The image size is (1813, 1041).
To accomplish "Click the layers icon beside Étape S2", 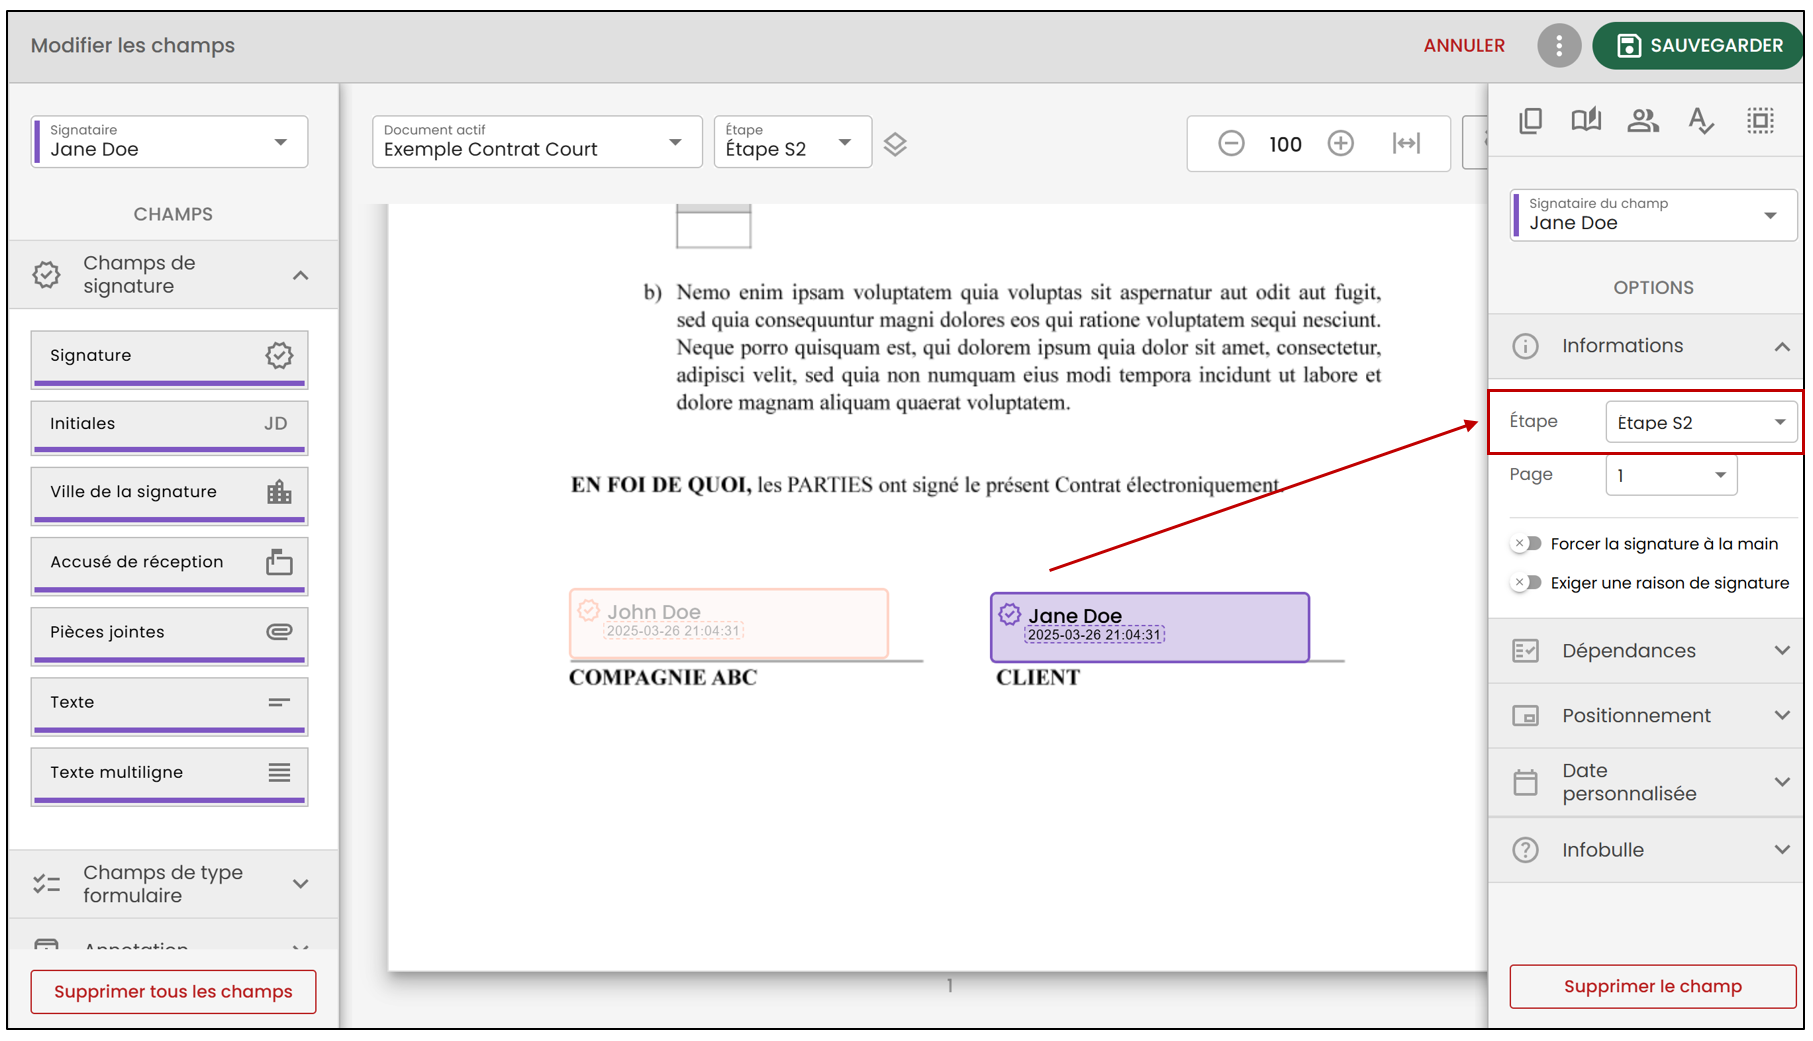I will pyautogui.click(x=895, y=145).
